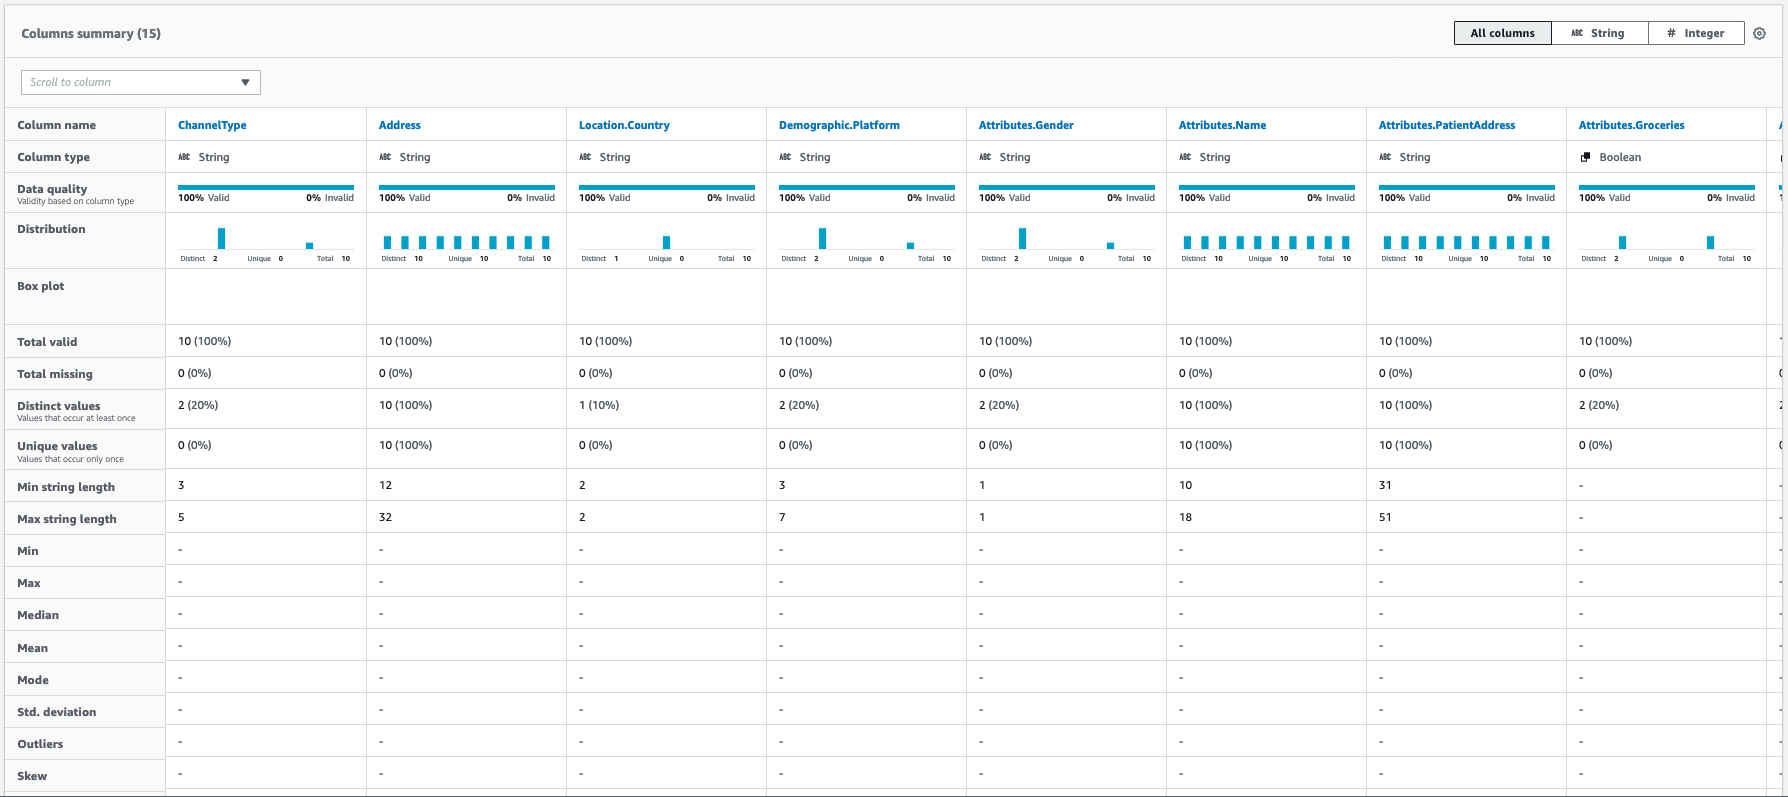Click the ChannelType data quality bar
This screenshot has height=797, width=1788.
[x=266, y=187]
